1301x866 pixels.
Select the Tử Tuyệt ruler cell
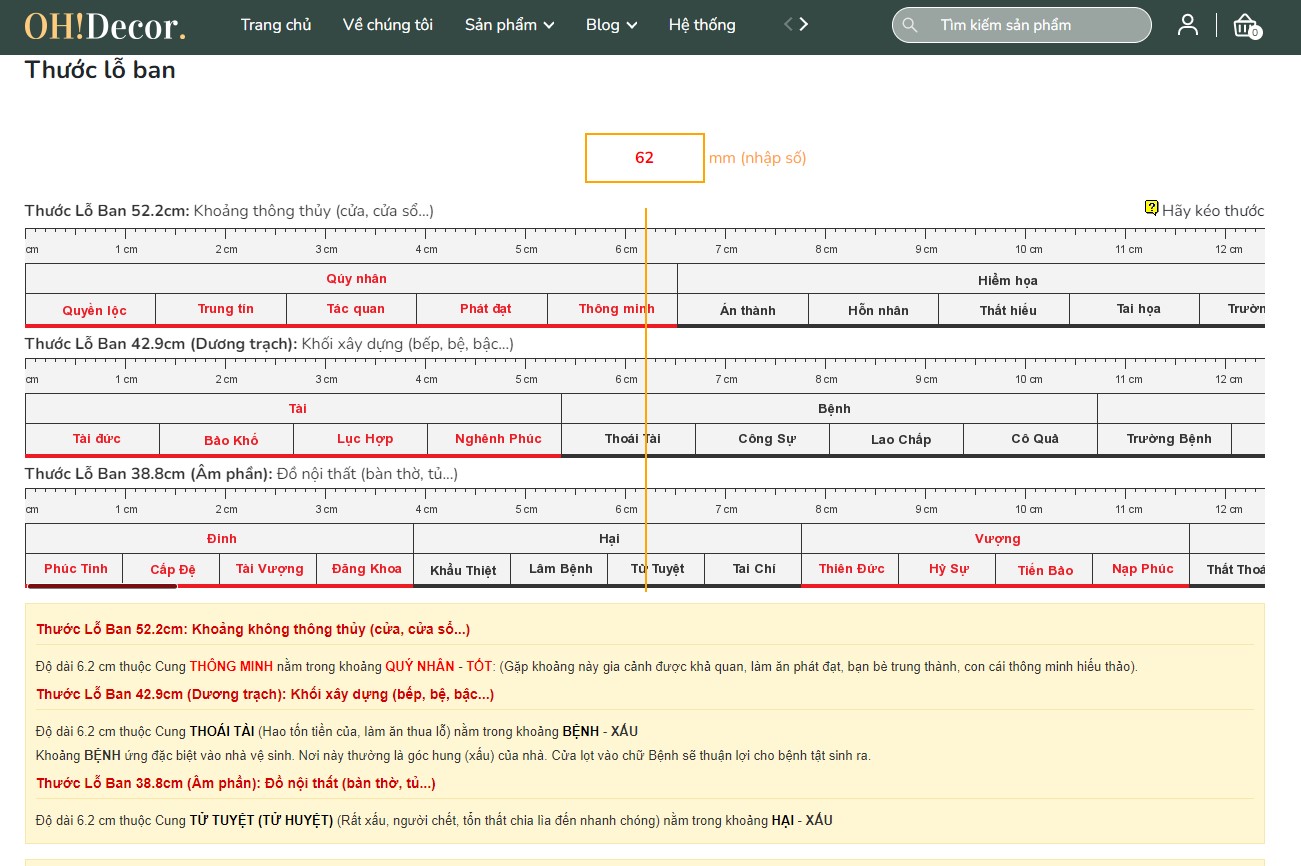(656, 569)
